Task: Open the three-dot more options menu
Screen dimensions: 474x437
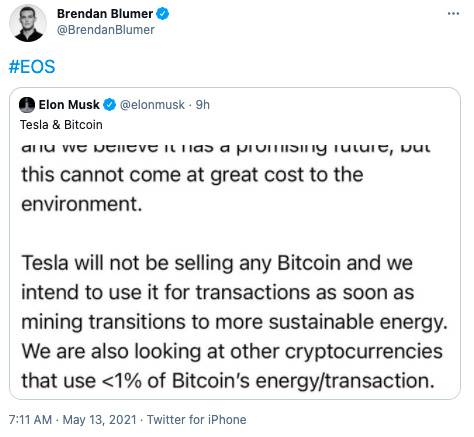Action: click(x=453, y=13)
